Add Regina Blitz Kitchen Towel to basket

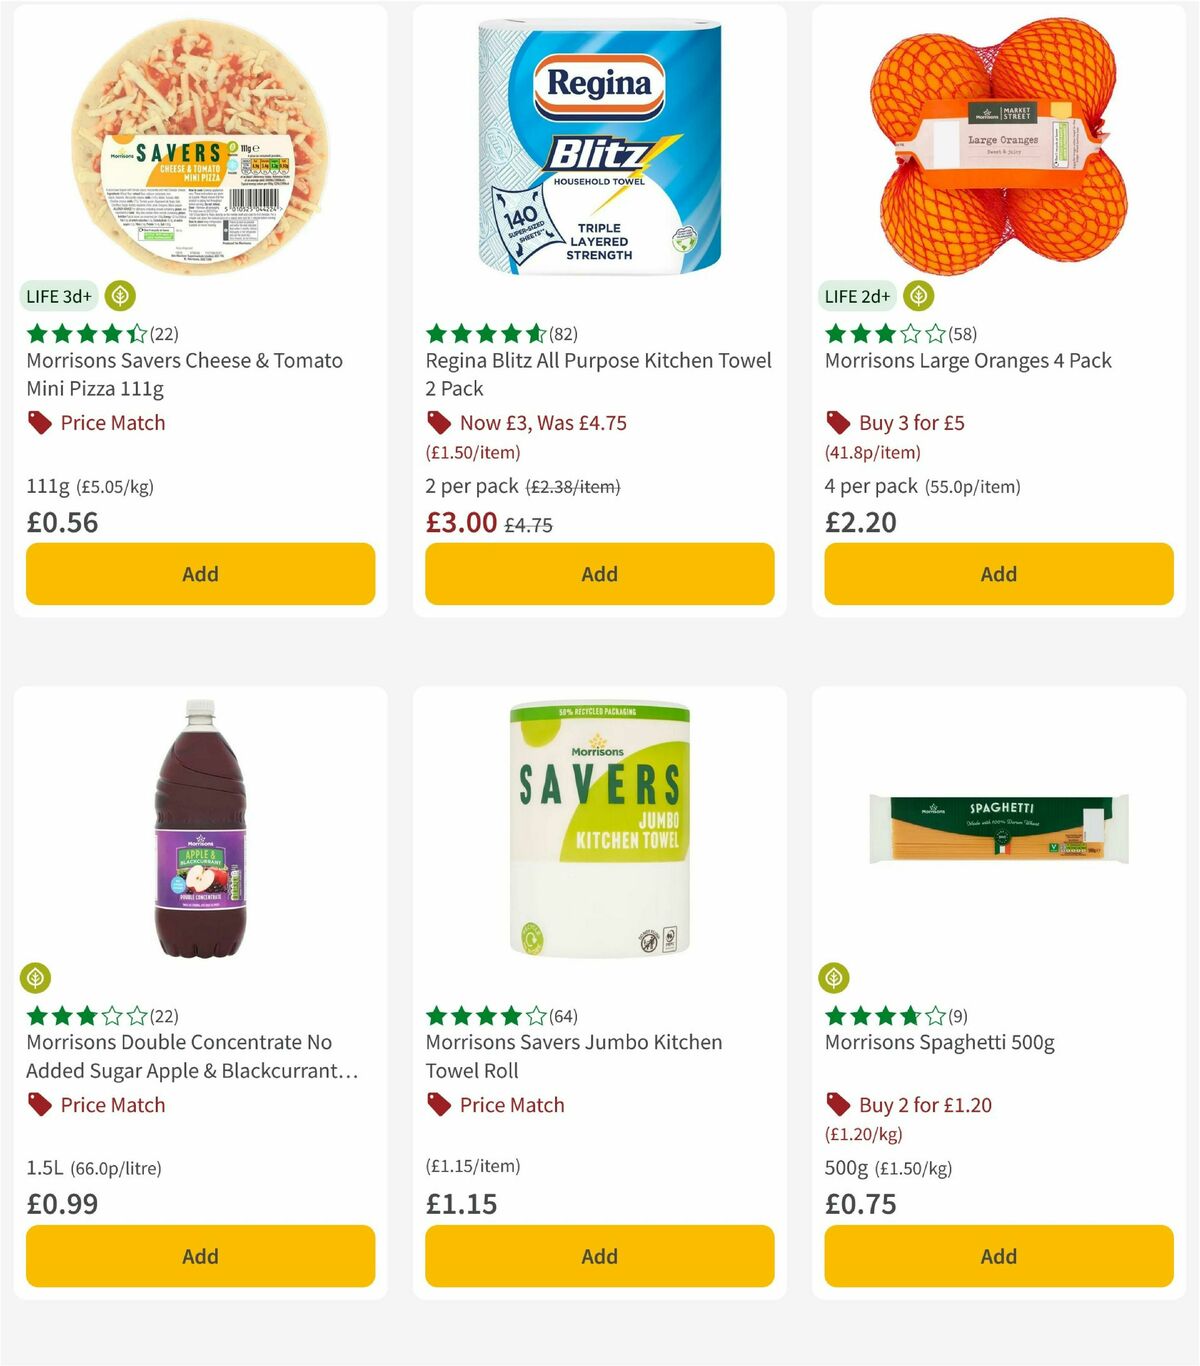tap(598, 574)
